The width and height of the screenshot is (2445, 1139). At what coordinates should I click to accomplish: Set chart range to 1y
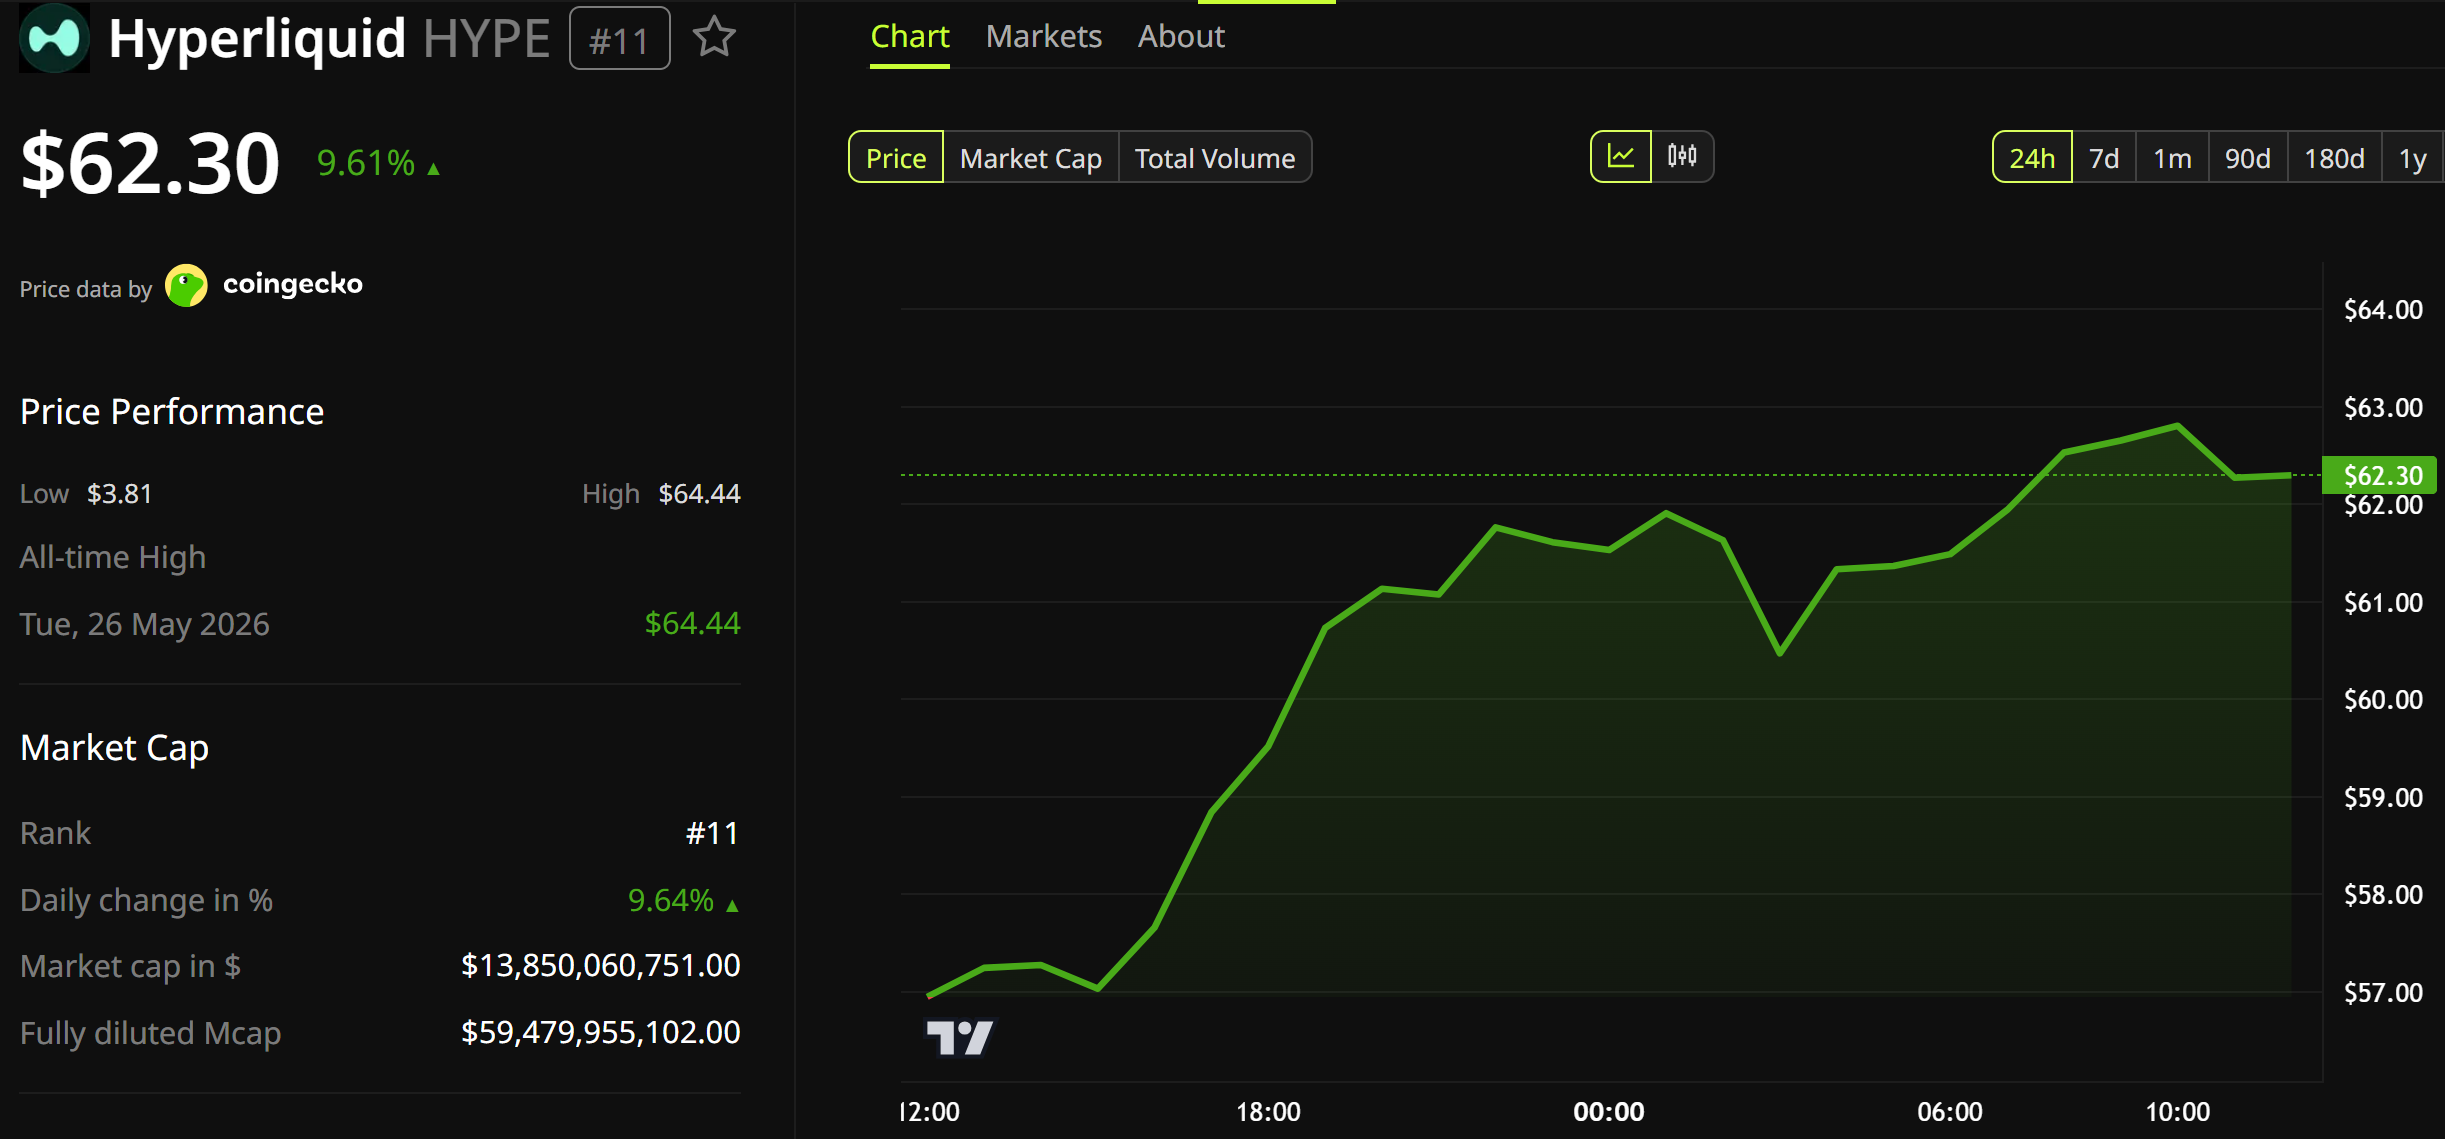pyautogui.click(x=2413, y=158)
